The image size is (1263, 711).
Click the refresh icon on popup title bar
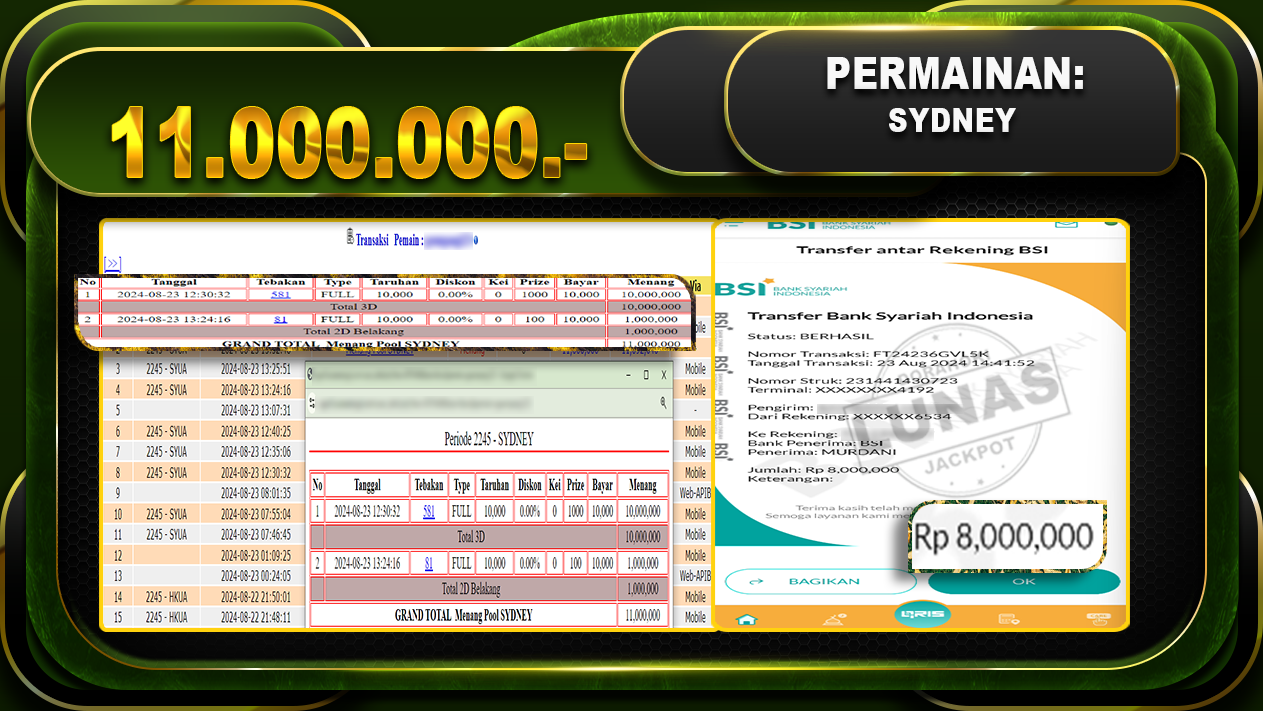point(310,374)
